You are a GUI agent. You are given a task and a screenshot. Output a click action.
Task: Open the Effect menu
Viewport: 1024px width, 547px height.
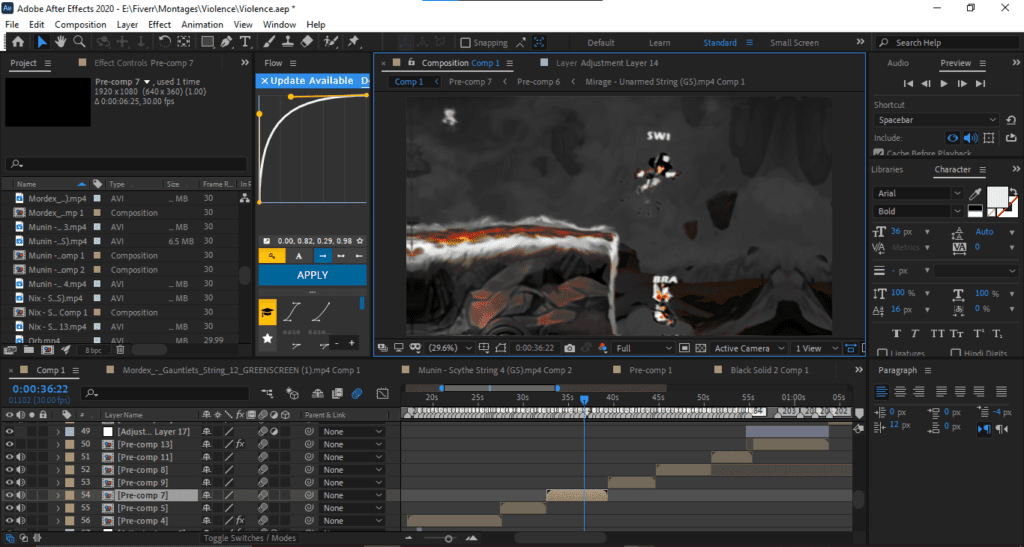[159, 24]
